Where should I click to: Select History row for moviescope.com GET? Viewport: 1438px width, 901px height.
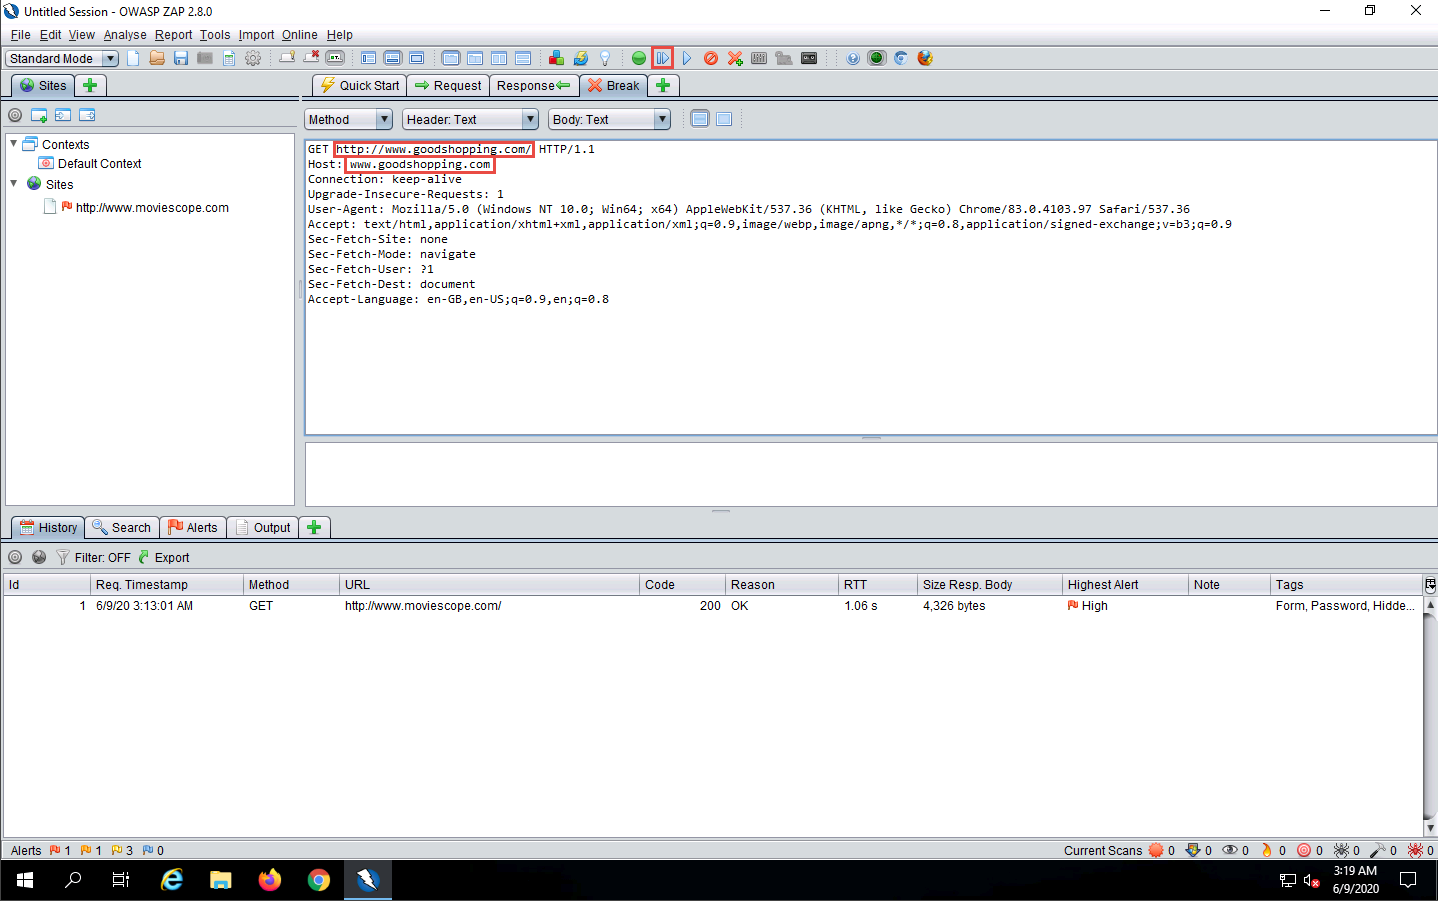[713, 606]
